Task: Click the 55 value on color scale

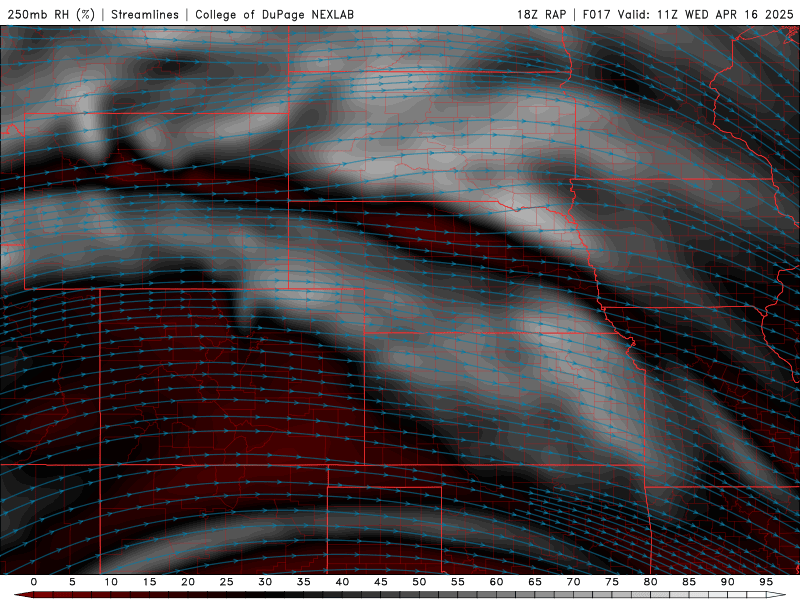Action: (458, 582)
